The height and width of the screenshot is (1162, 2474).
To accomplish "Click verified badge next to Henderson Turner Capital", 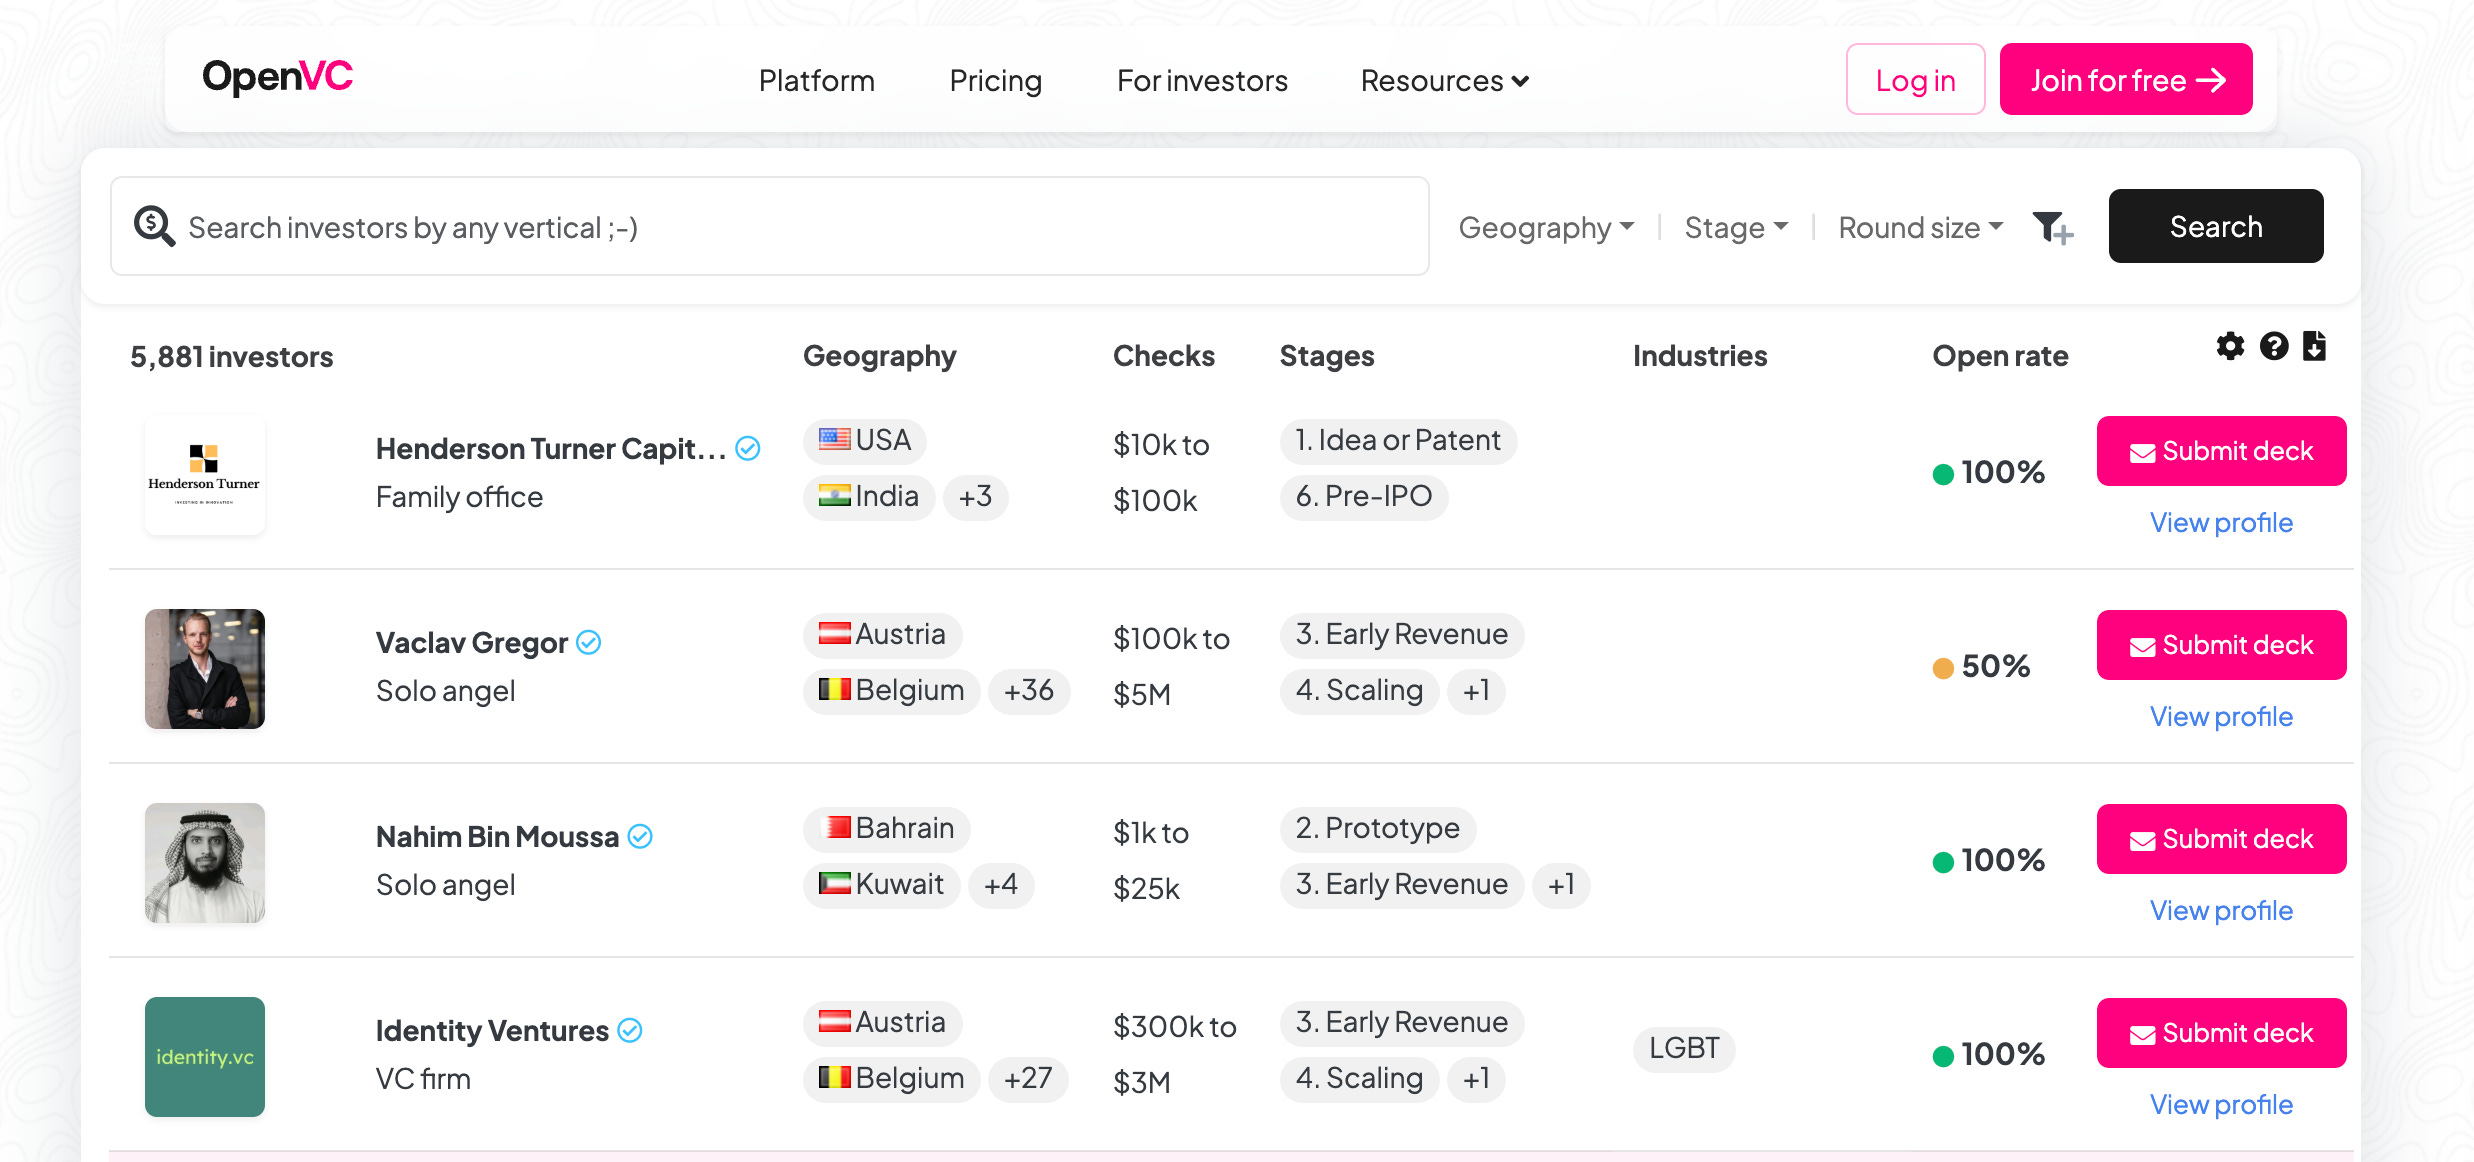I will click(x=748, y=448).
